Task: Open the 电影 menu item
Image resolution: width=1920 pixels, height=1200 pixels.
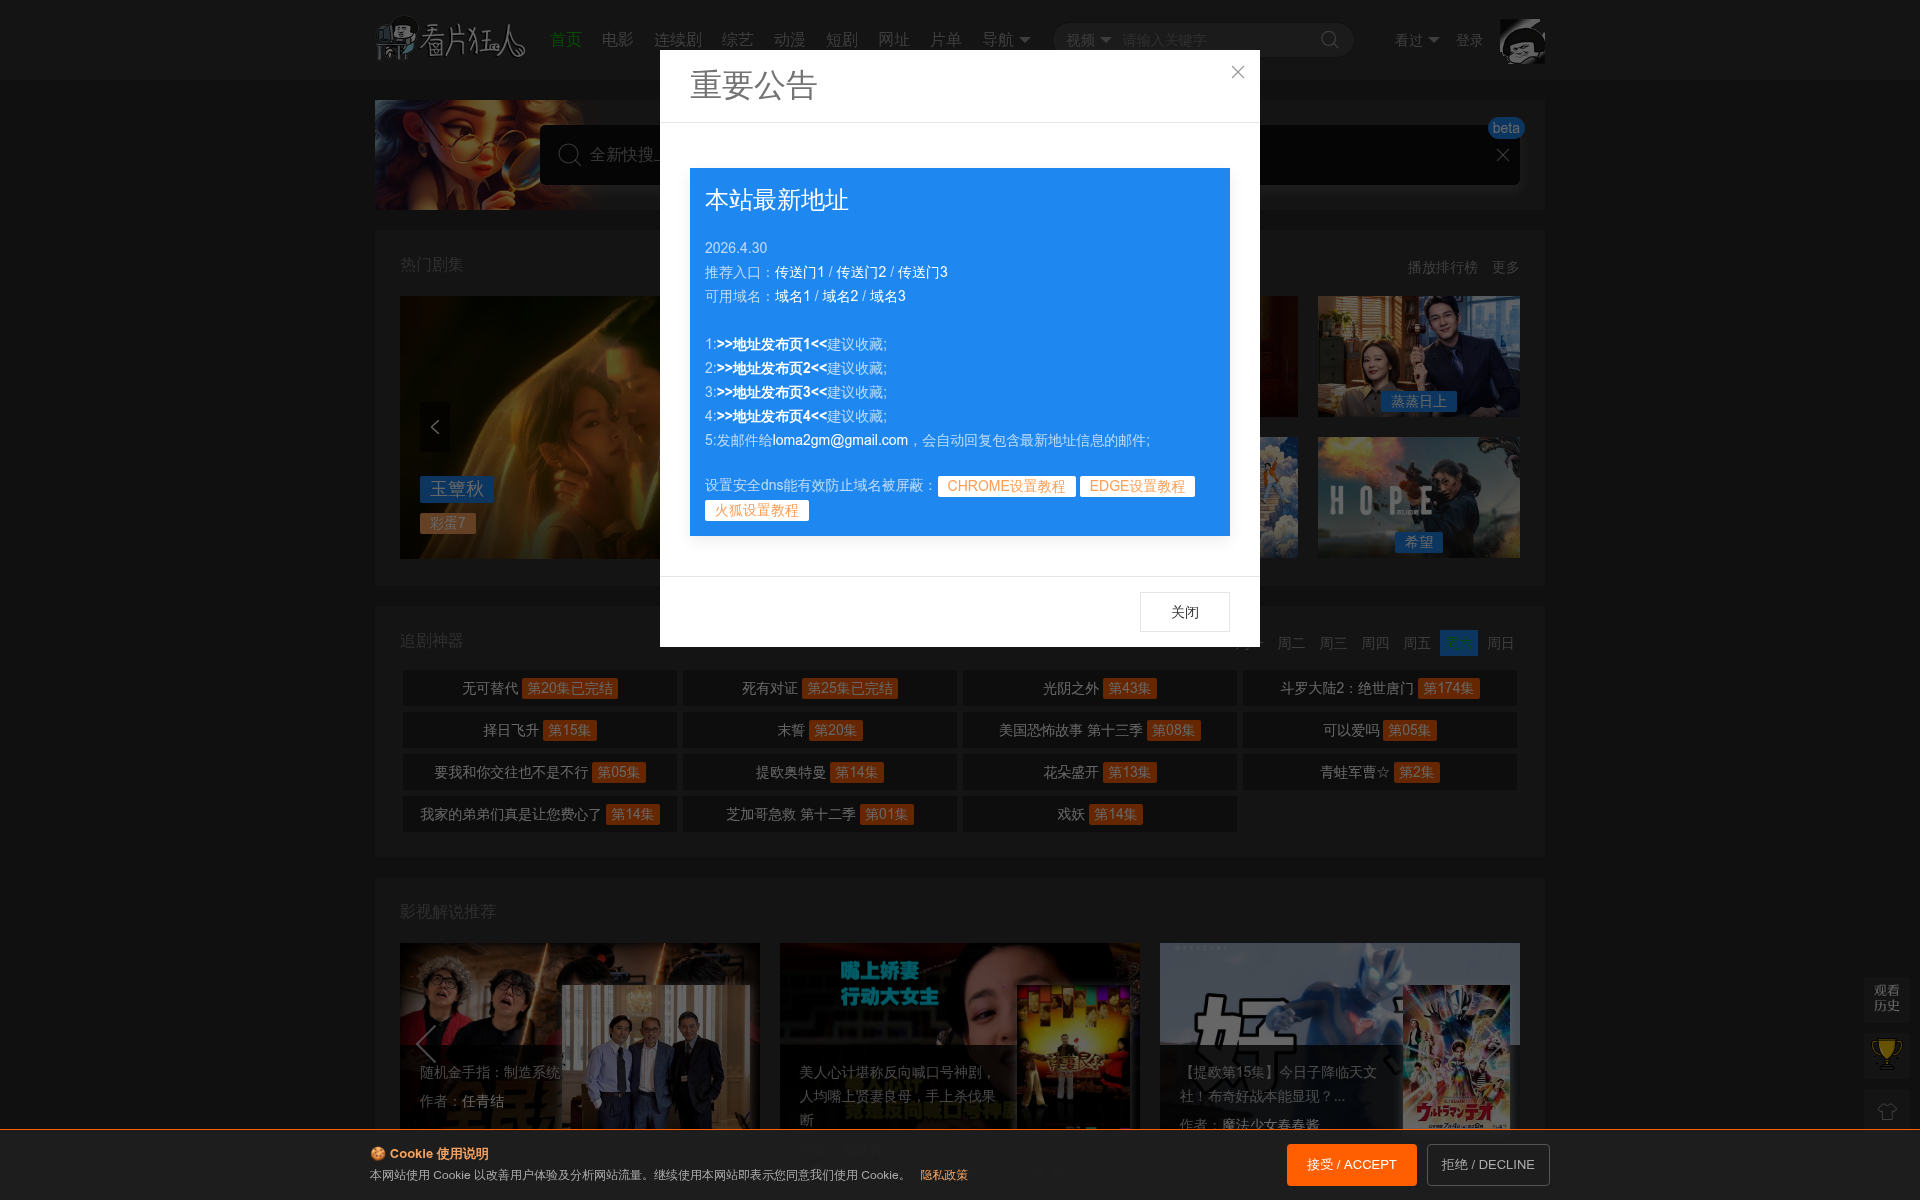Action: click(617, 40)
